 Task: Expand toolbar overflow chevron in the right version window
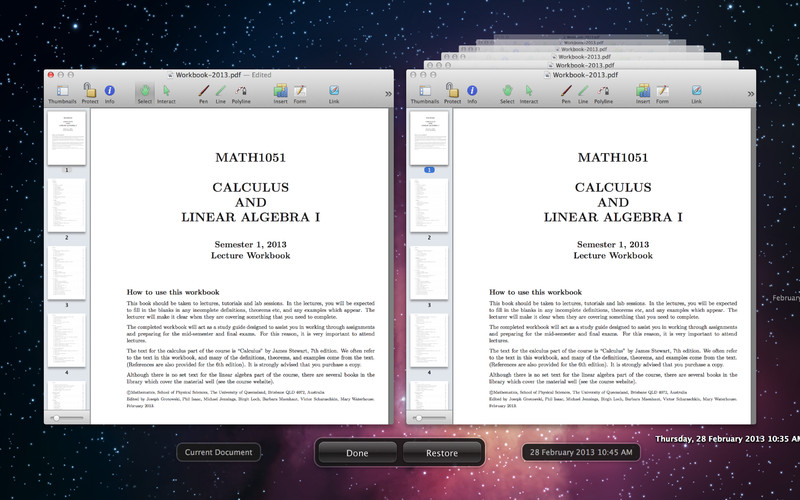(x=751, y=94)
